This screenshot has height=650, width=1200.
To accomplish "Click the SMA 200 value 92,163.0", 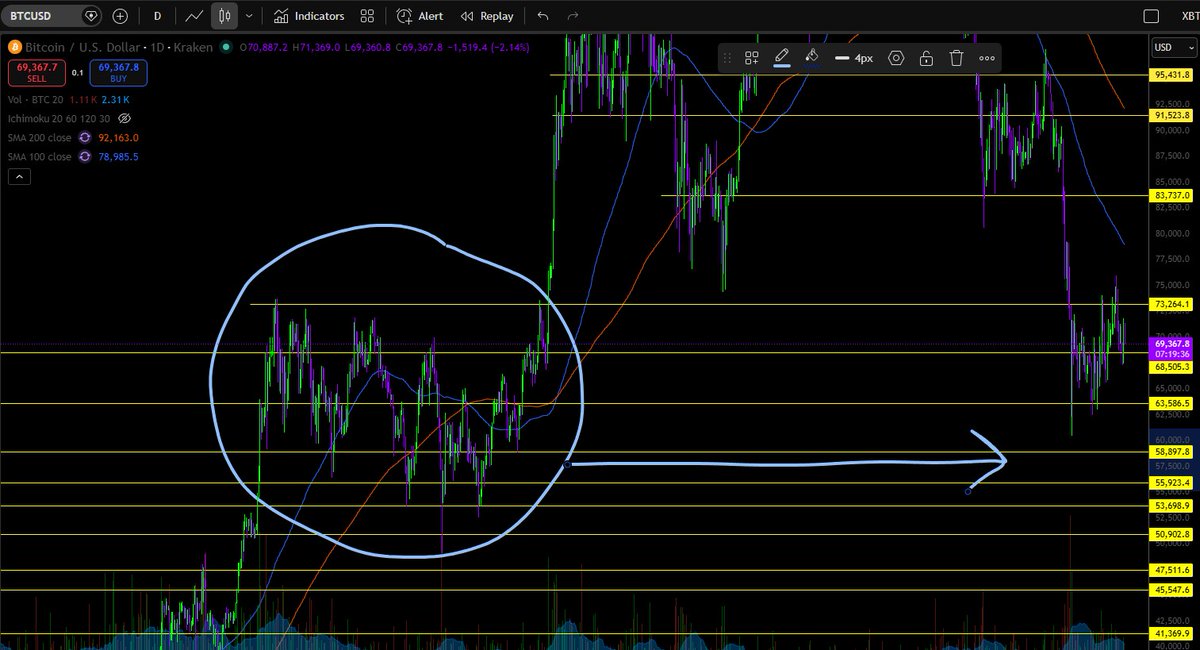I will coord(119,138).
